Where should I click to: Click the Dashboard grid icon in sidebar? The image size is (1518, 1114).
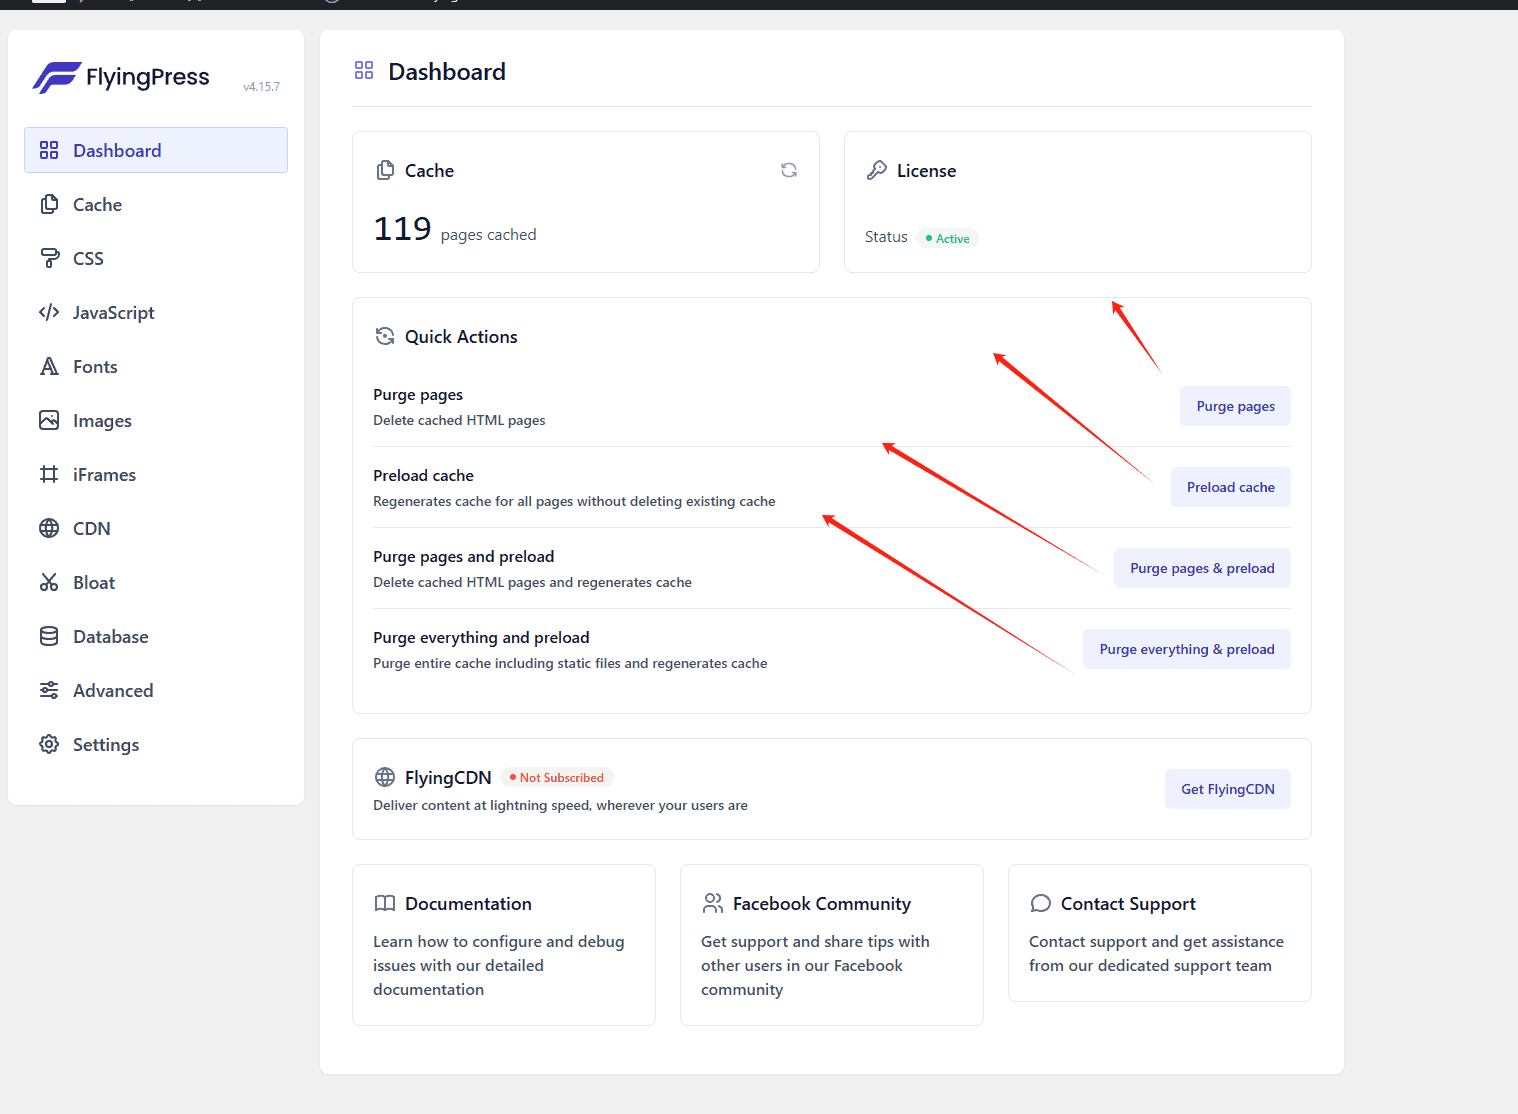pyautogui.click(x=49, y=150)
